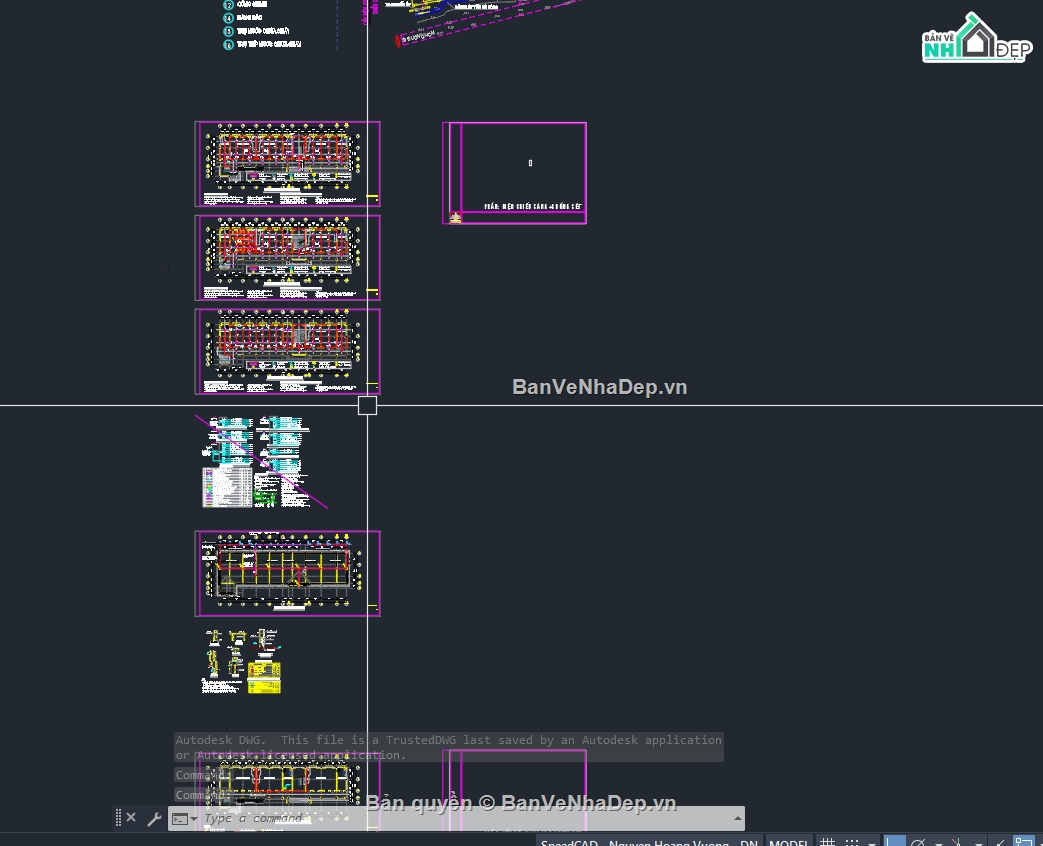
Task: Click the BanVeNhaDep logo
Action: tap(976, 38)
